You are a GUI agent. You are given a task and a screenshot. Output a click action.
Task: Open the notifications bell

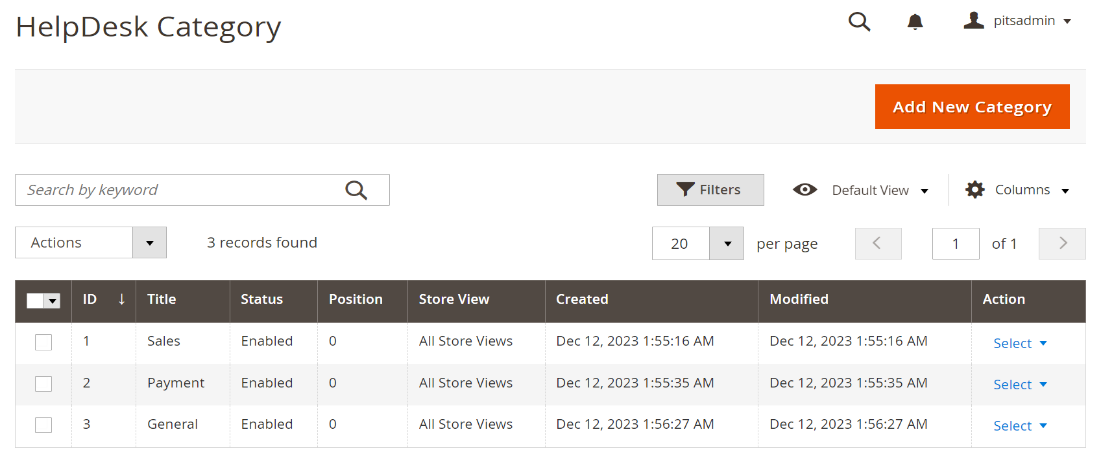pyautogui.click(x=915, y=21)
